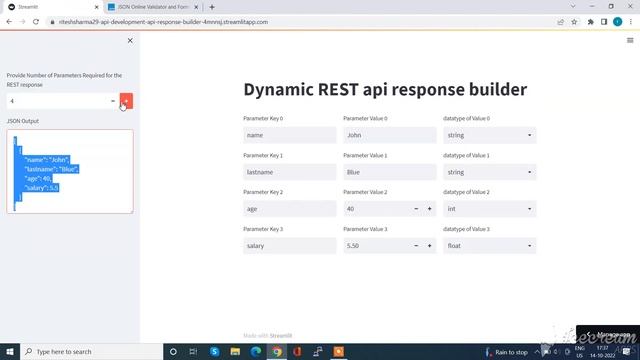Edit the Parameter Key 0 field containing name
This screenshot has height=360, width=640.
[290, 135]
